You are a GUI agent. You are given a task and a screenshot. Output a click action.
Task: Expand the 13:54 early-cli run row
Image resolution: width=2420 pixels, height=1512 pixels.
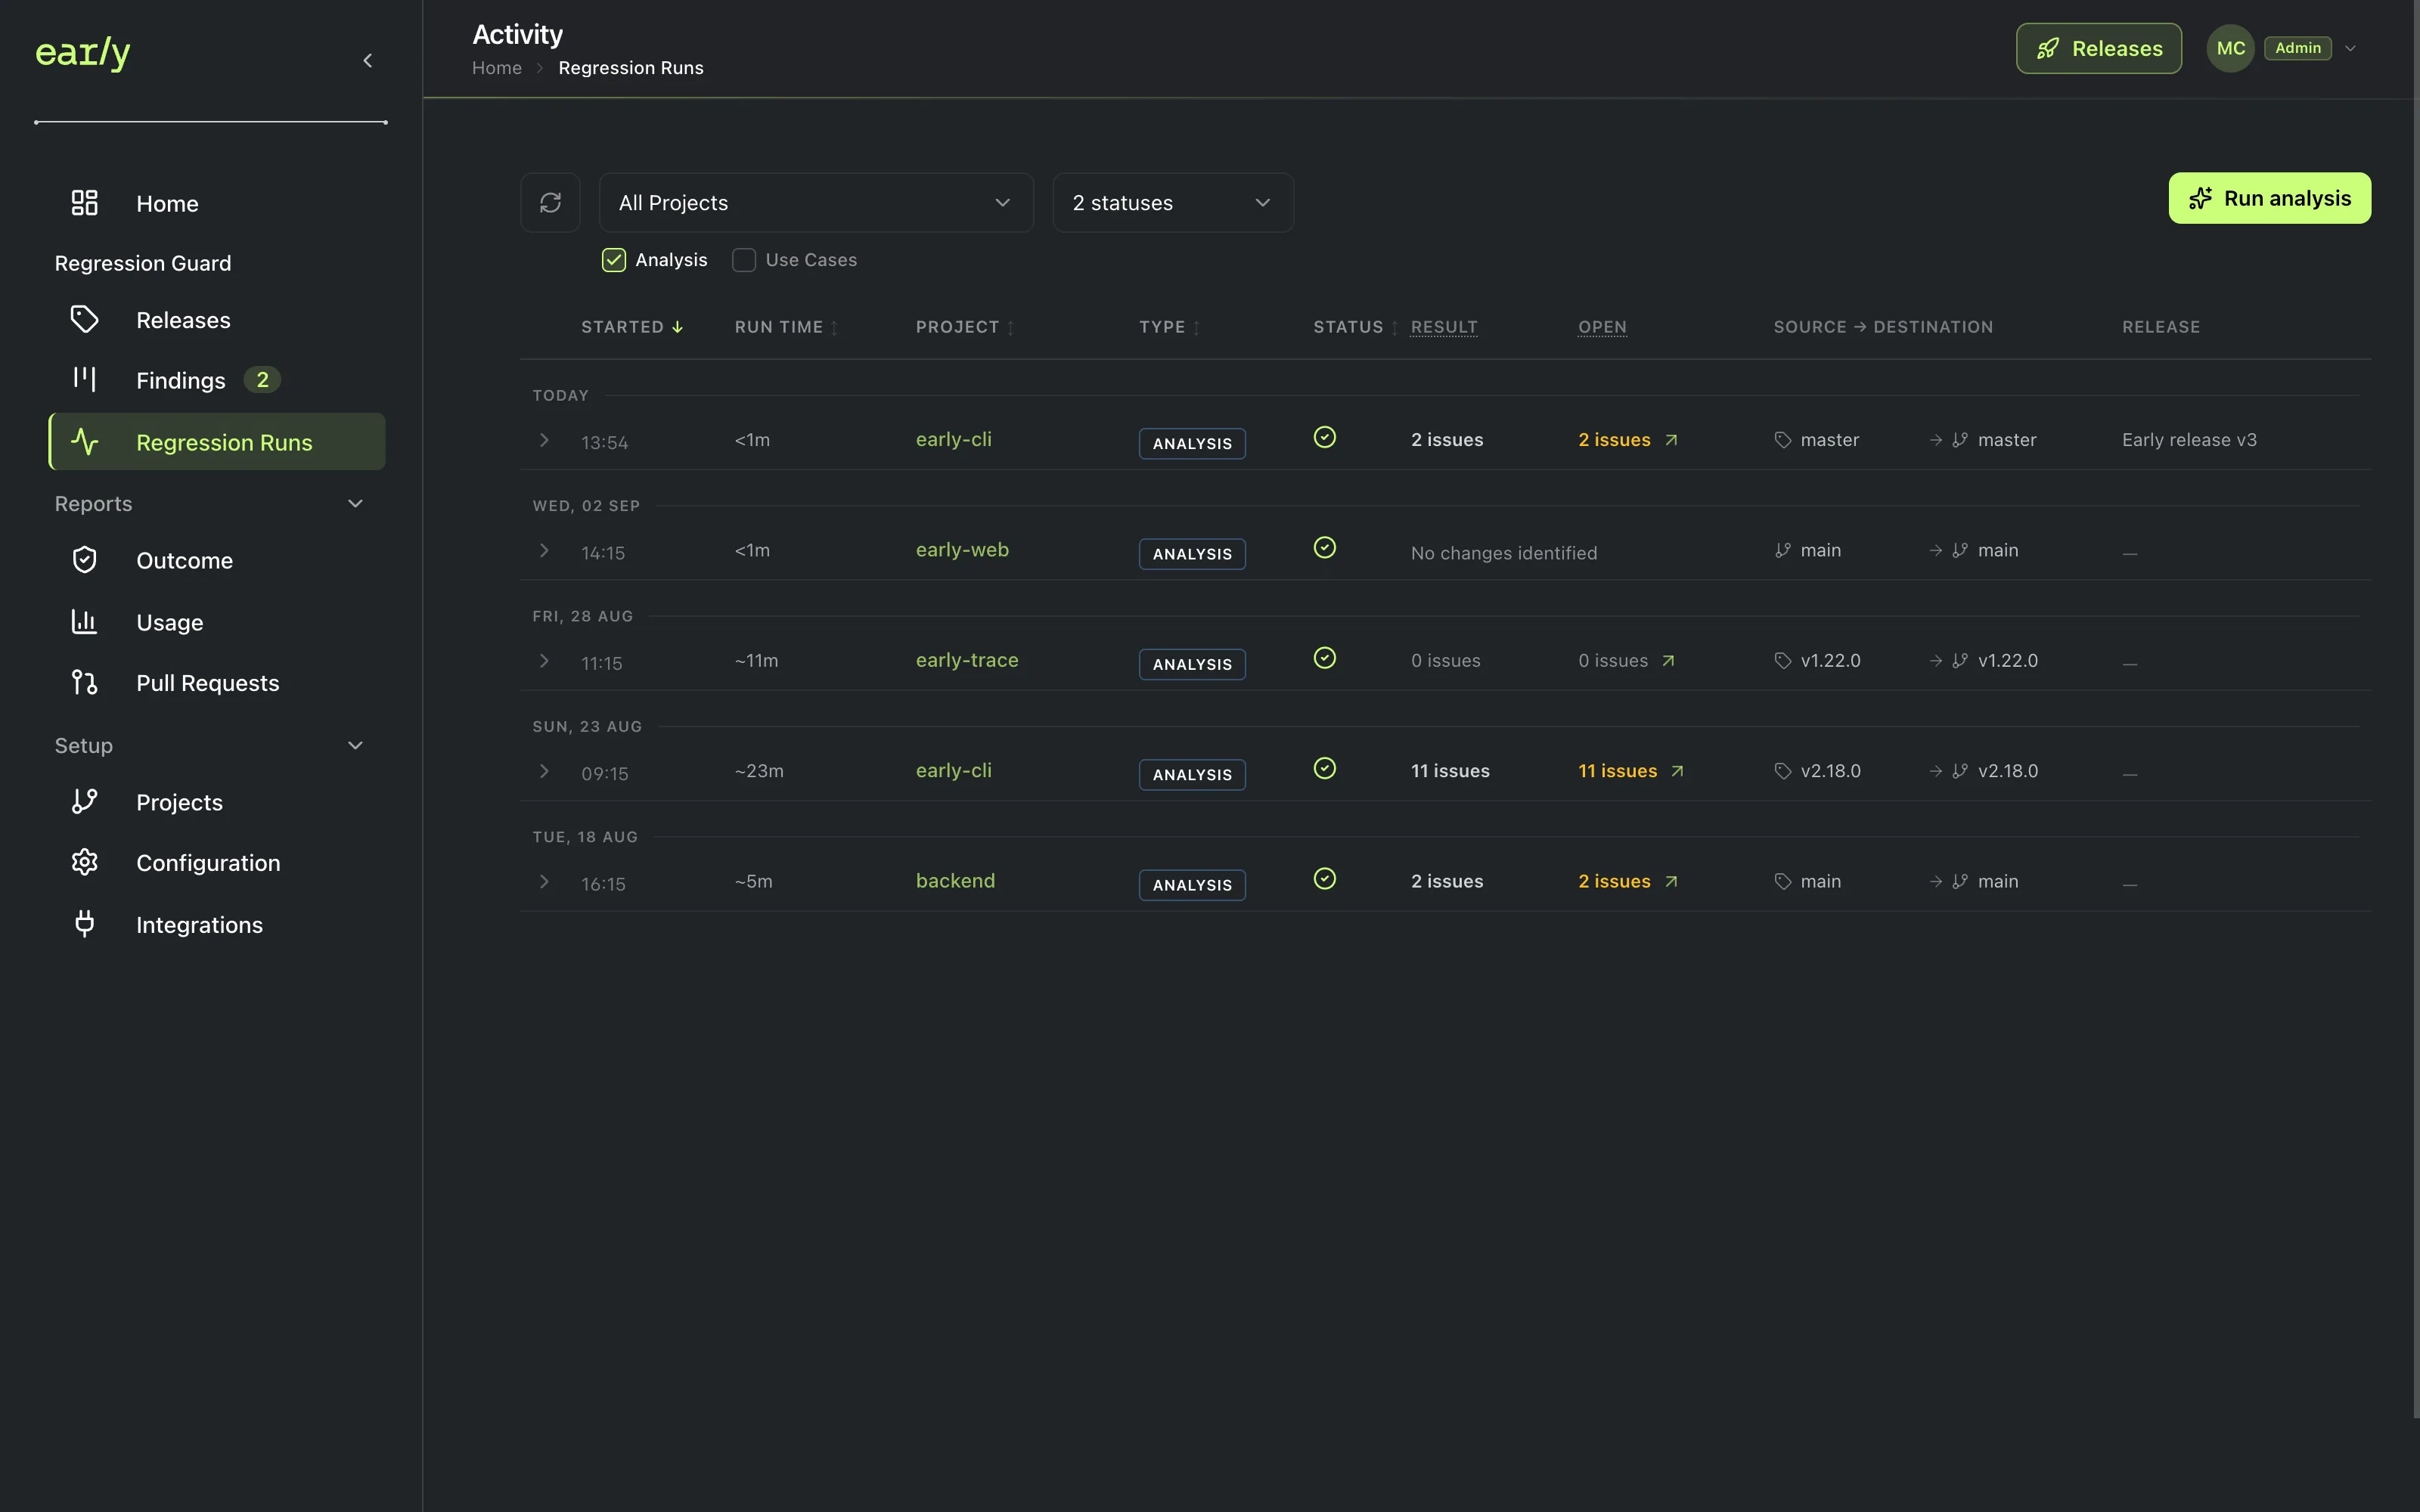(x=544, y=440)
